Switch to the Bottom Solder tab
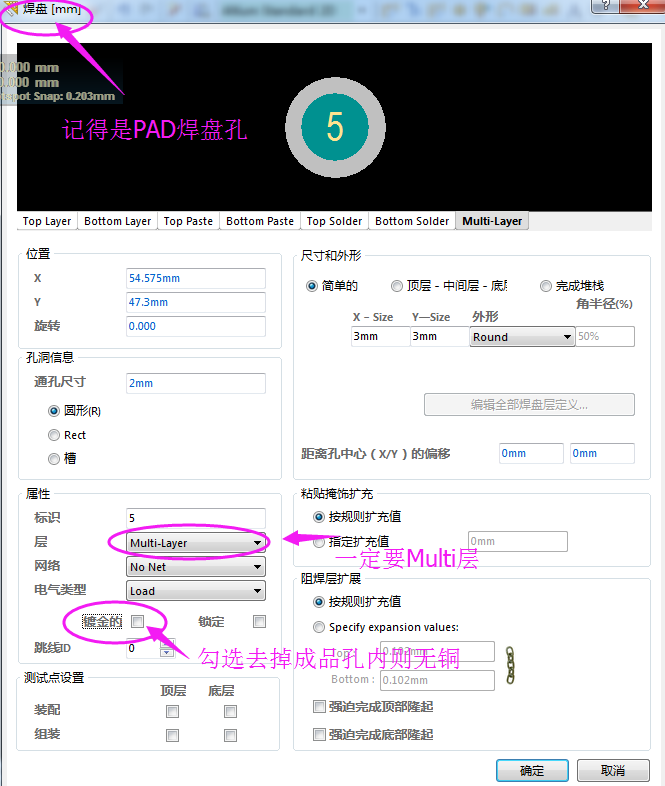This screenshot has height=786, width=665. 412,221
